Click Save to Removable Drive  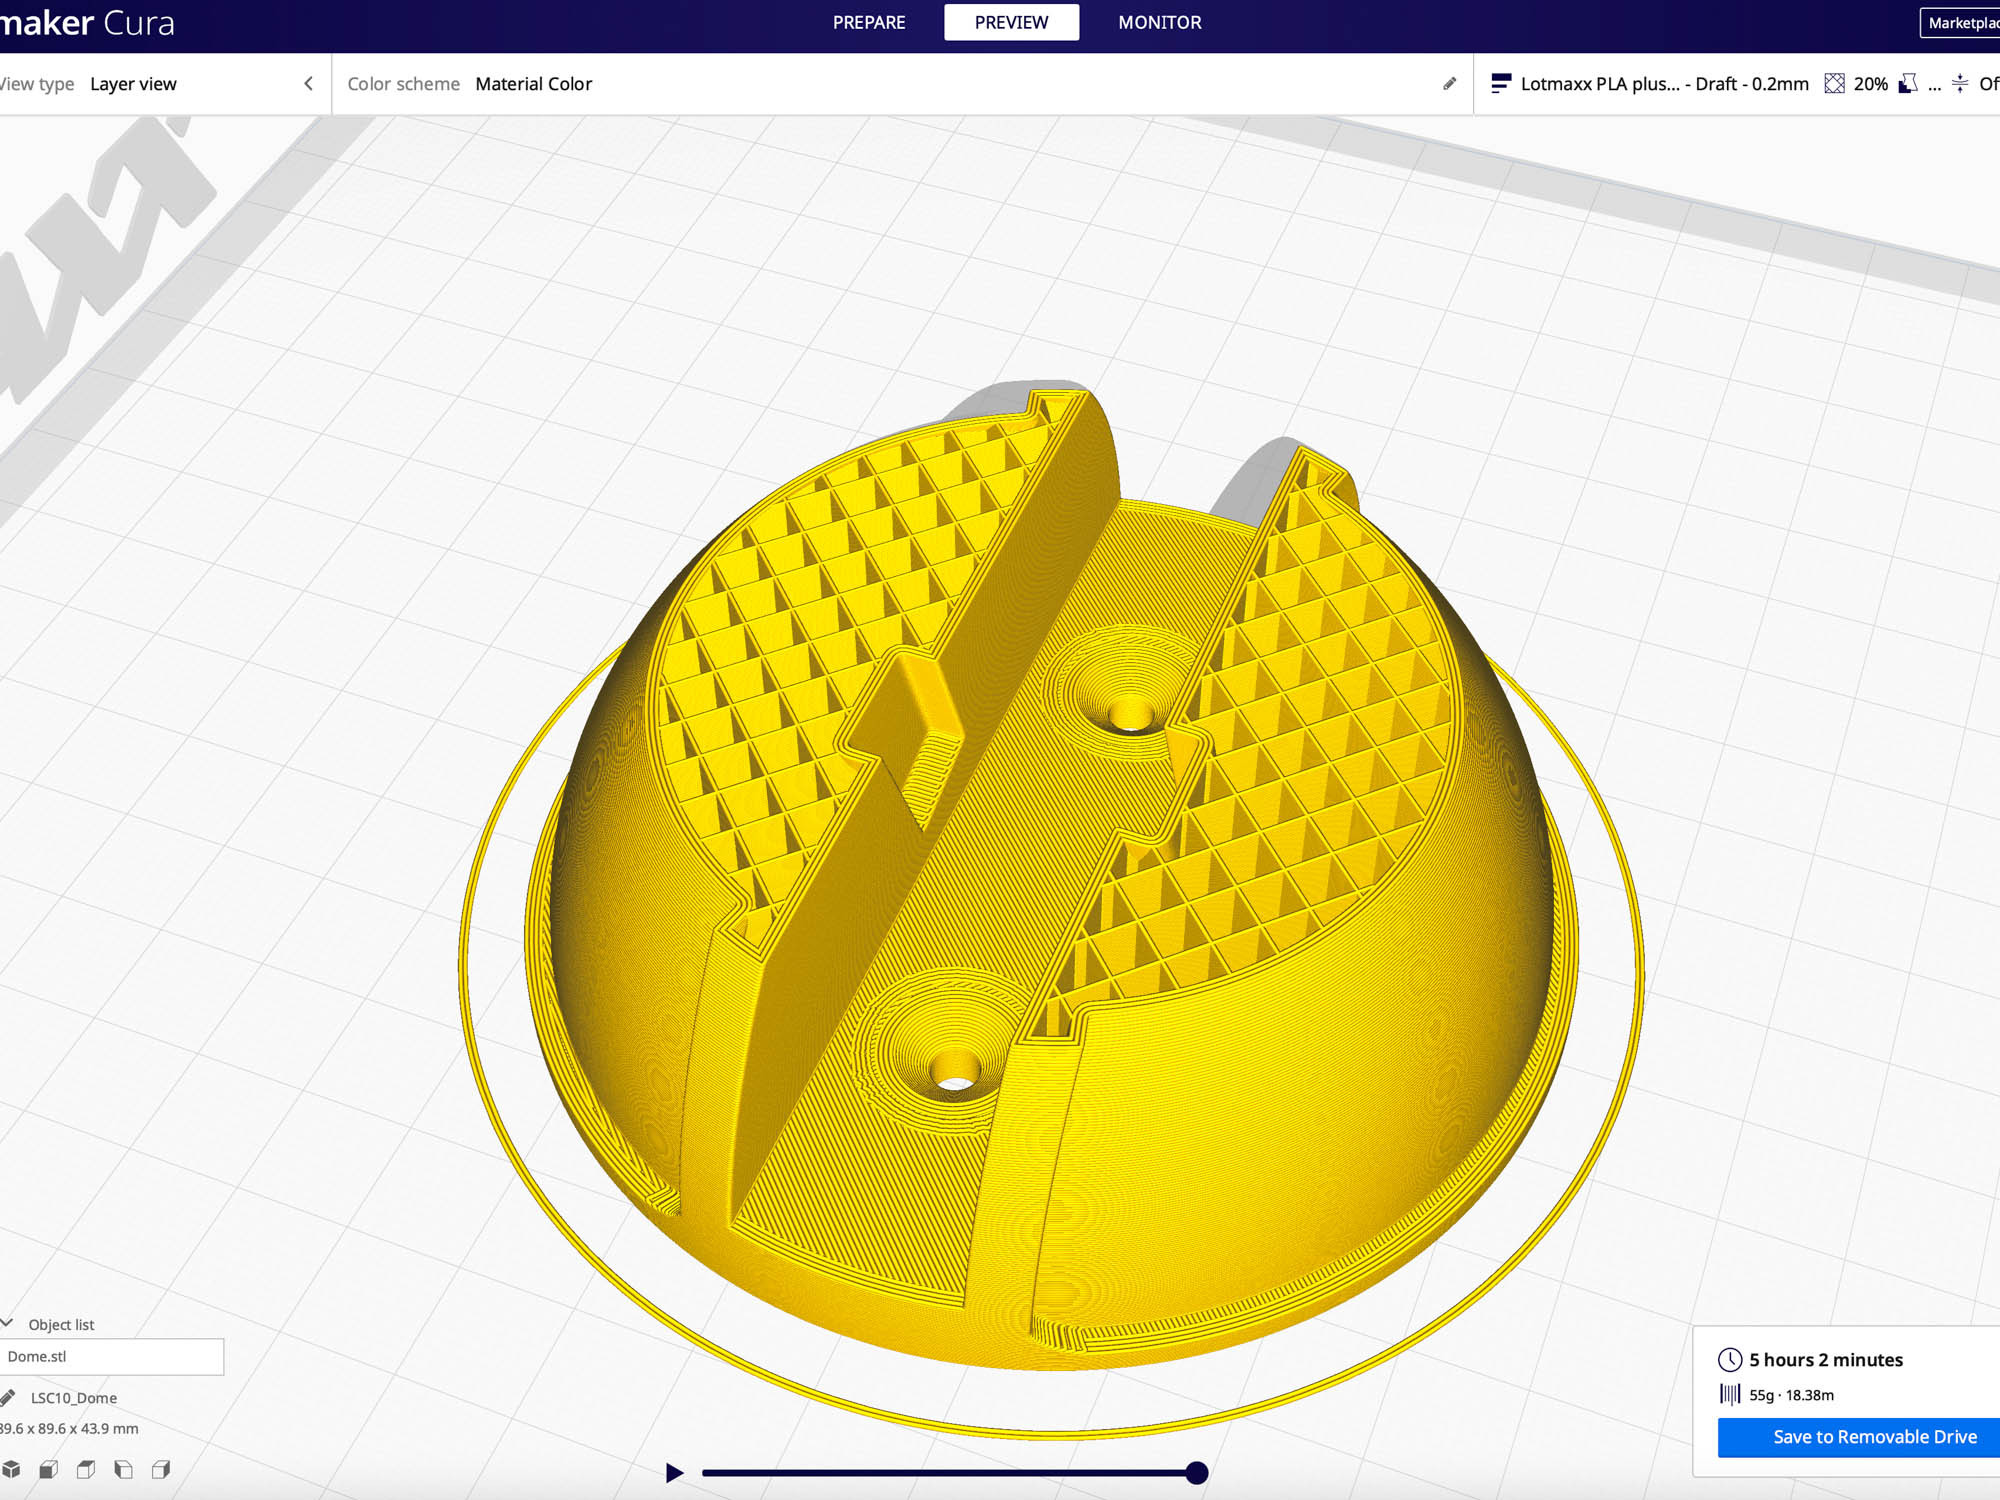(x=1859, y=1437)
